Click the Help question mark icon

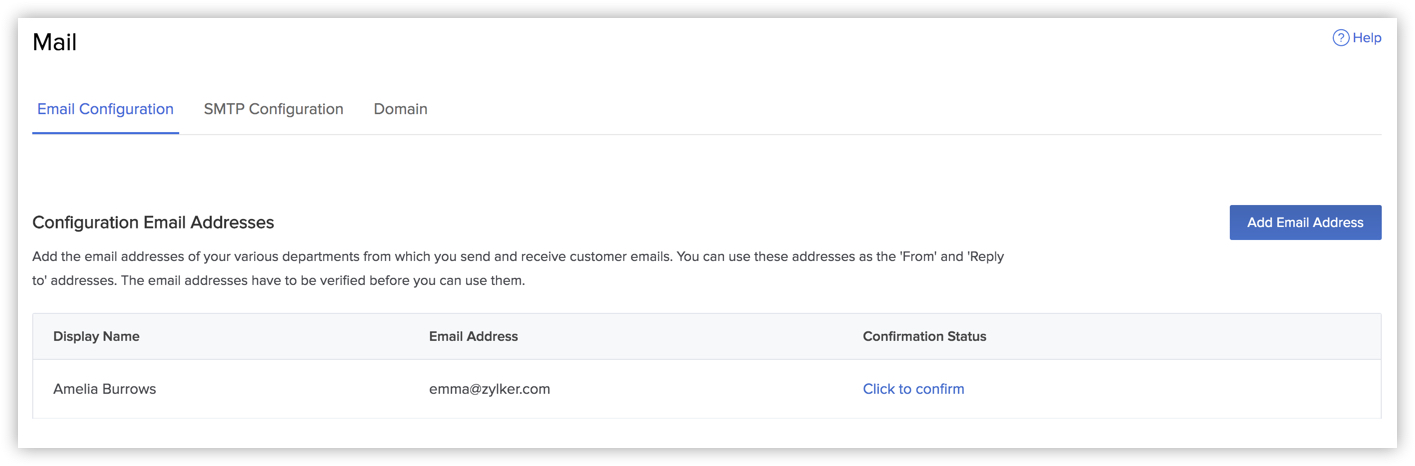tap(1341, 38)
